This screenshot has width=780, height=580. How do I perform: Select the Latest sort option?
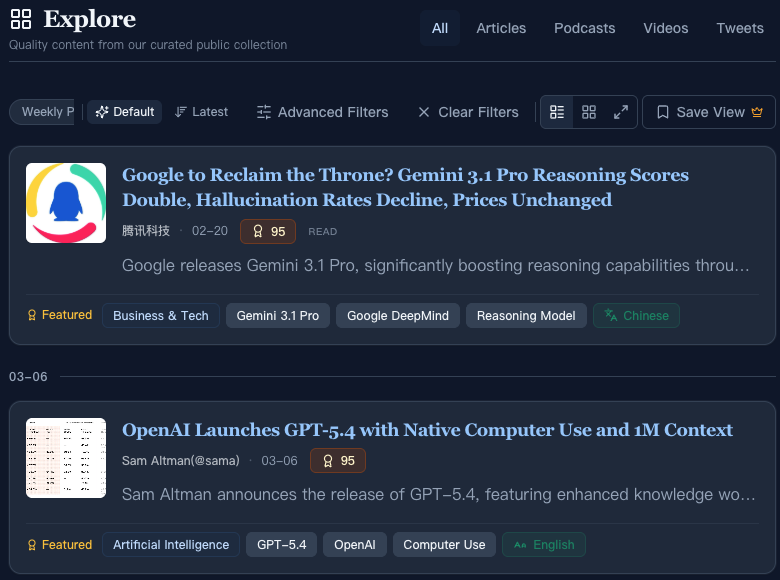pyautogui.click(x=201, y=112)
